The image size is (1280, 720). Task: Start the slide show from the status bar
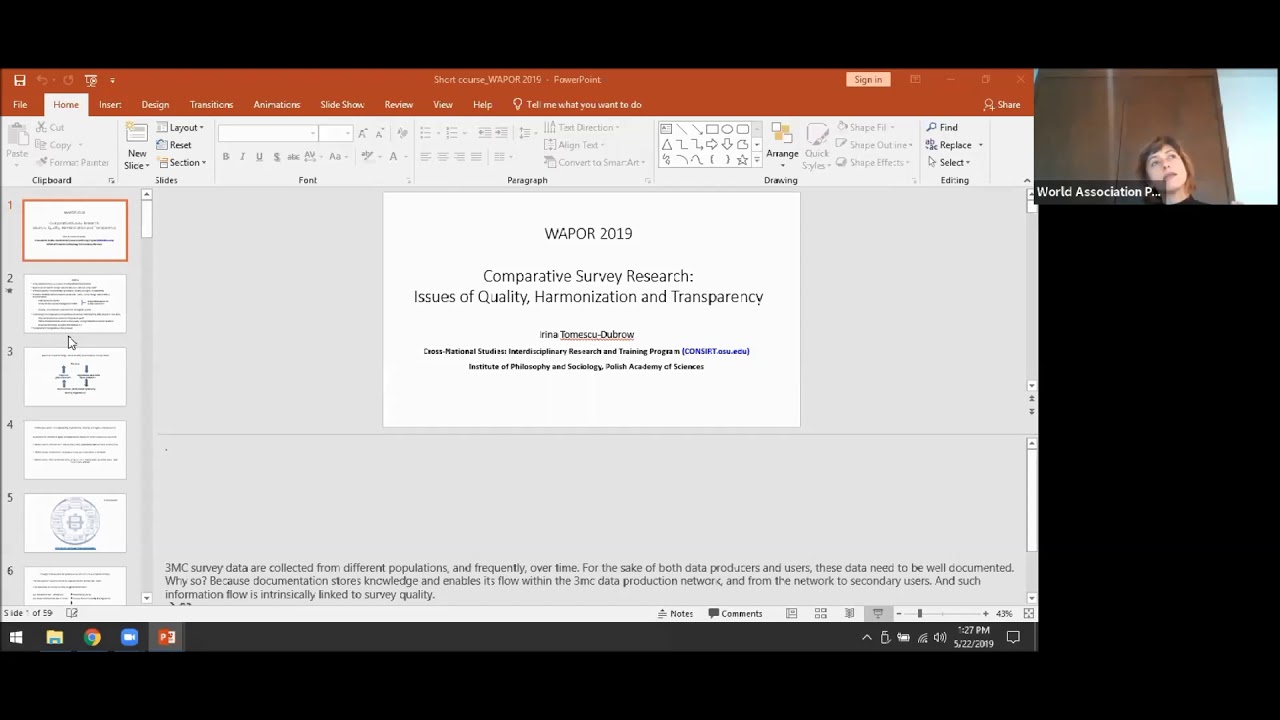[878, 613]
